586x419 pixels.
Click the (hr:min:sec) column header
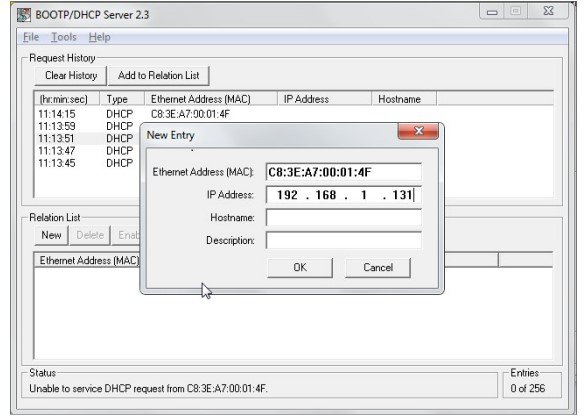click(x=67, y=99)
